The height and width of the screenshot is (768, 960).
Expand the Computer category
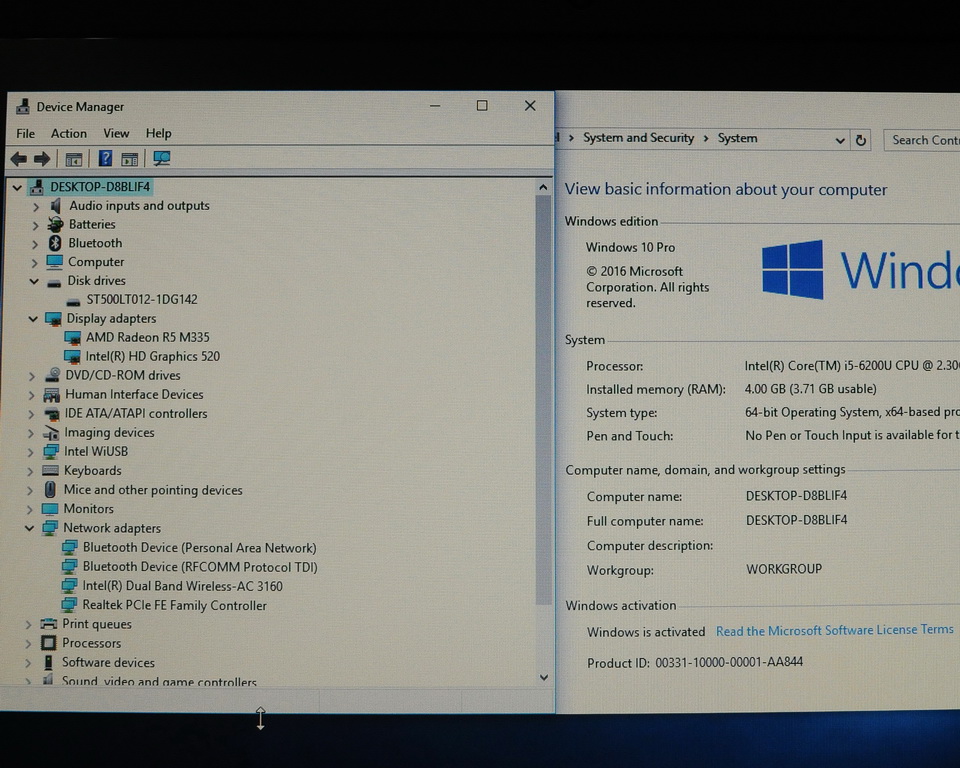[x=34, y=263]
